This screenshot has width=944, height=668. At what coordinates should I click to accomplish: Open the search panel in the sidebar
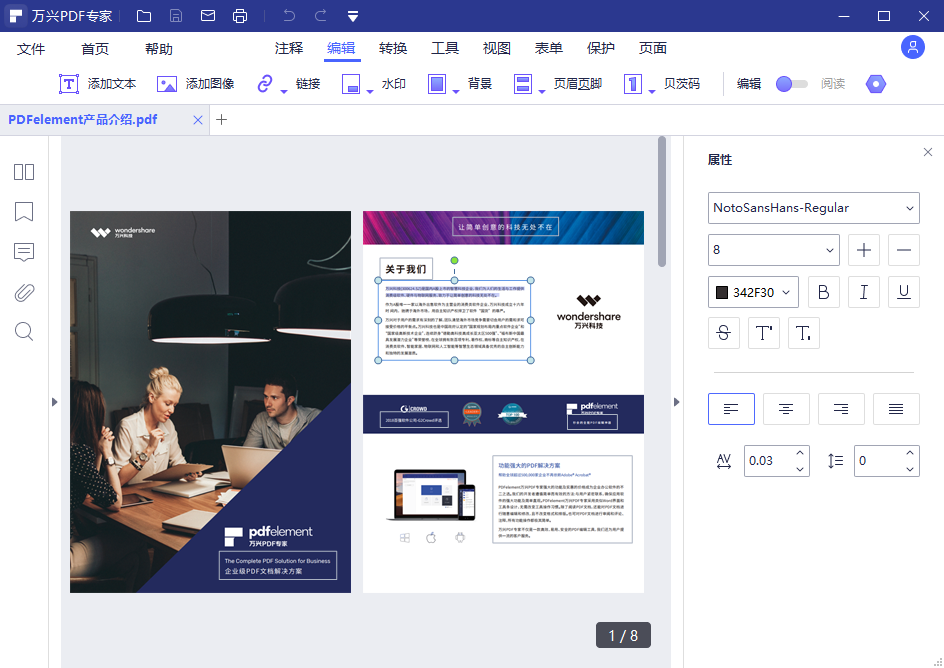coord(23,332)
